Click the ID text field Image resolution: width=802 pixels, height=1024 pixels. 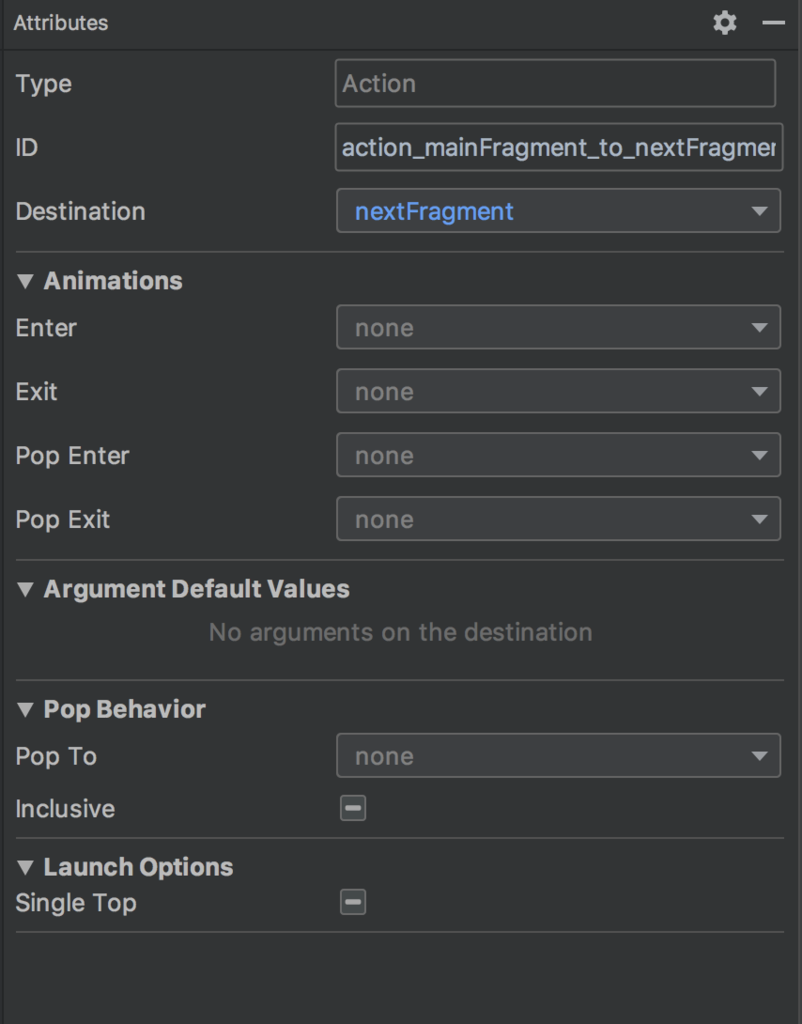(x=558, y=148)
